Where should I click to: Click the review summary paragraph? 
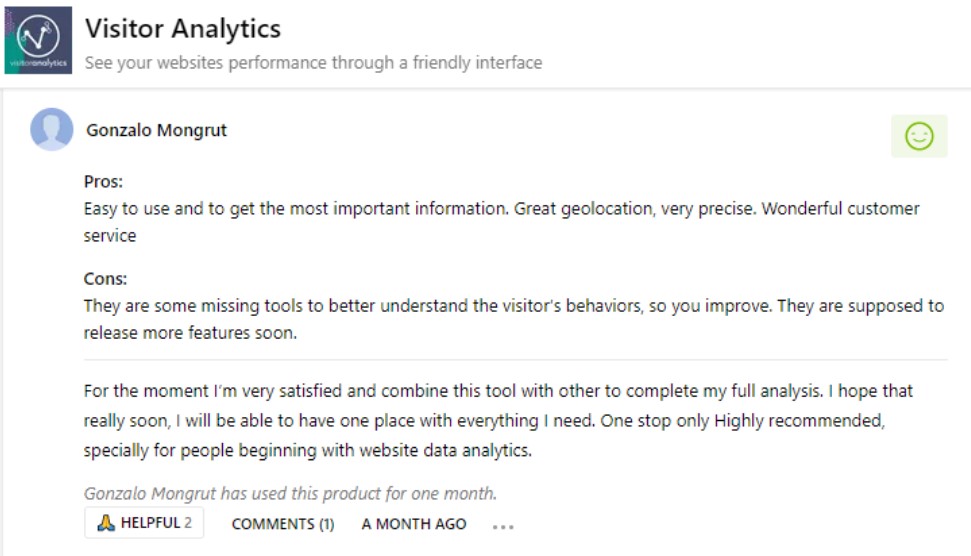click(497, 391)
